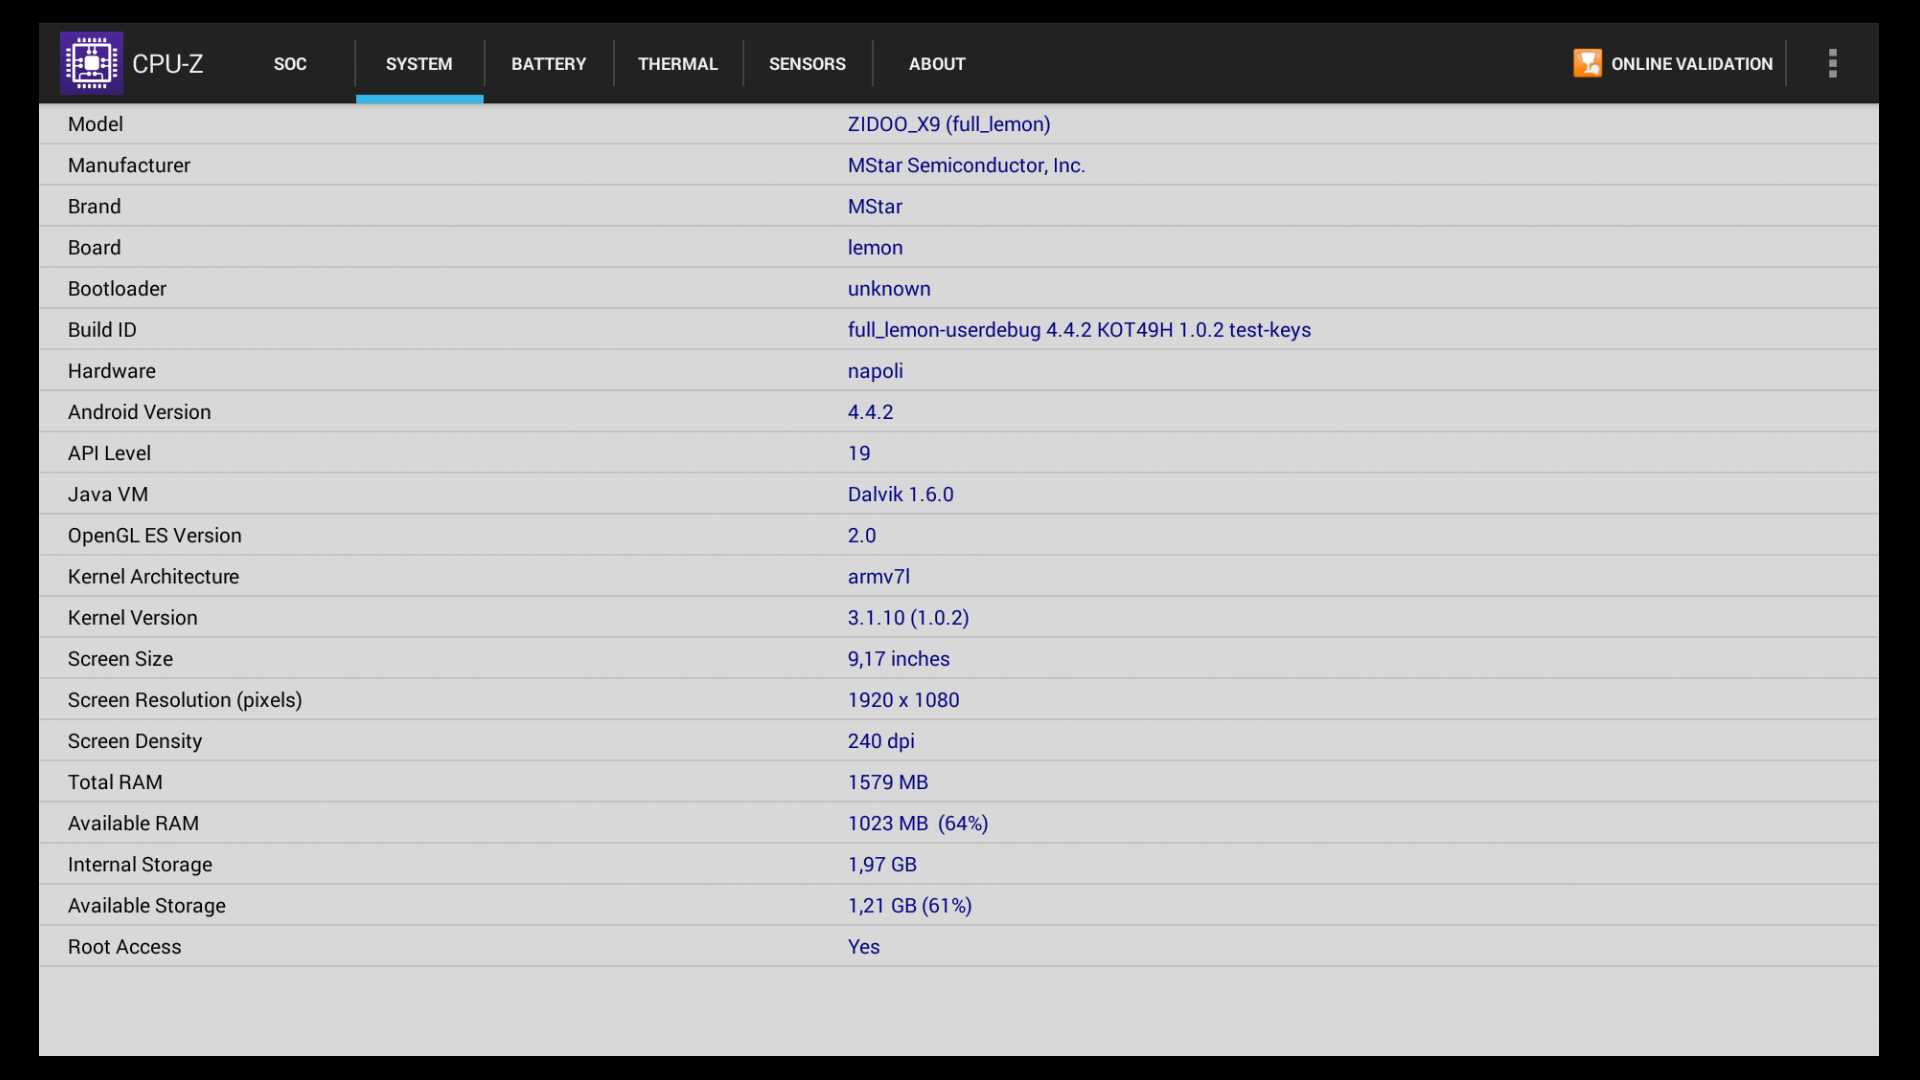This screenshot has width=1920, height=1080.
Task: Click the Available RAM label
Action: tap(134, 823)
